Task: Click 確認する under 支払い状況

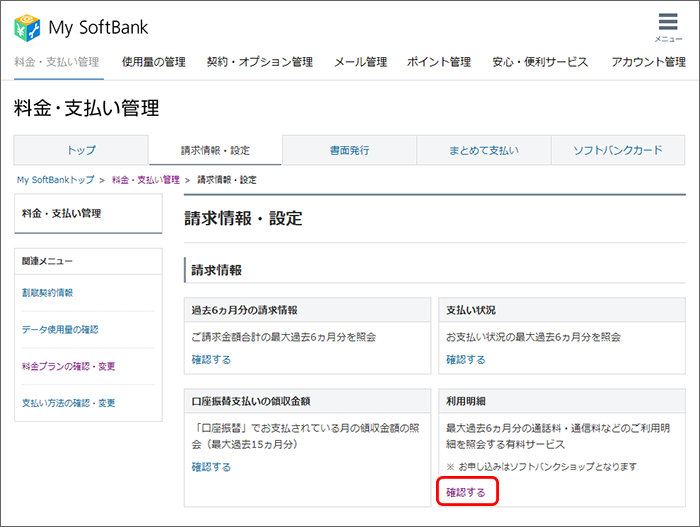Action: pyautogui.click(x=466, y=359)
